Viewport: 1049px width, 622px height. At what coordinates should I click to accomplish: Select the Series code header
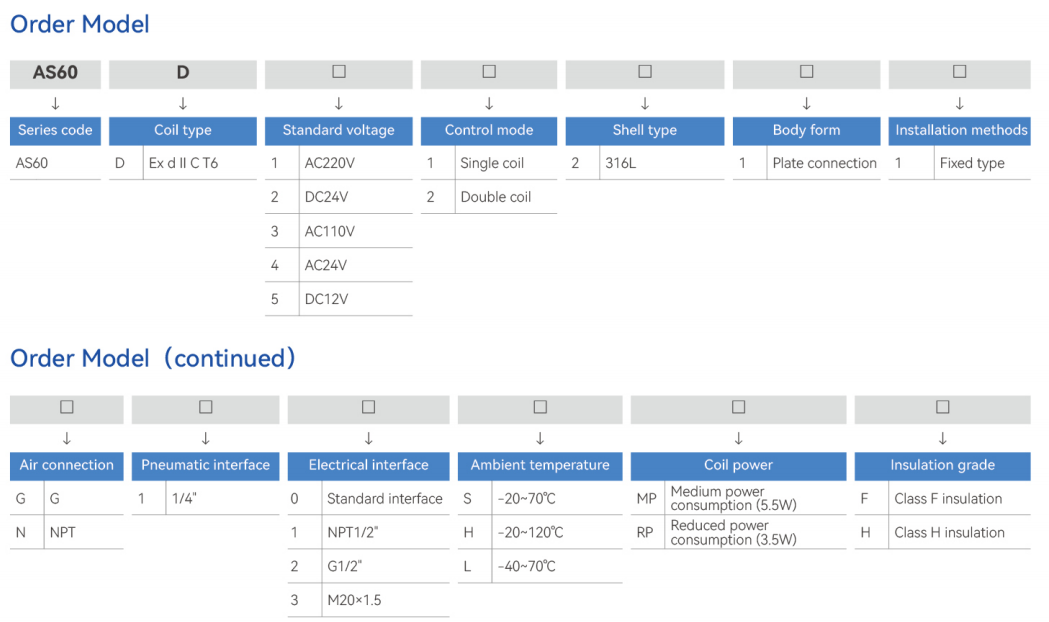[55, 130]
